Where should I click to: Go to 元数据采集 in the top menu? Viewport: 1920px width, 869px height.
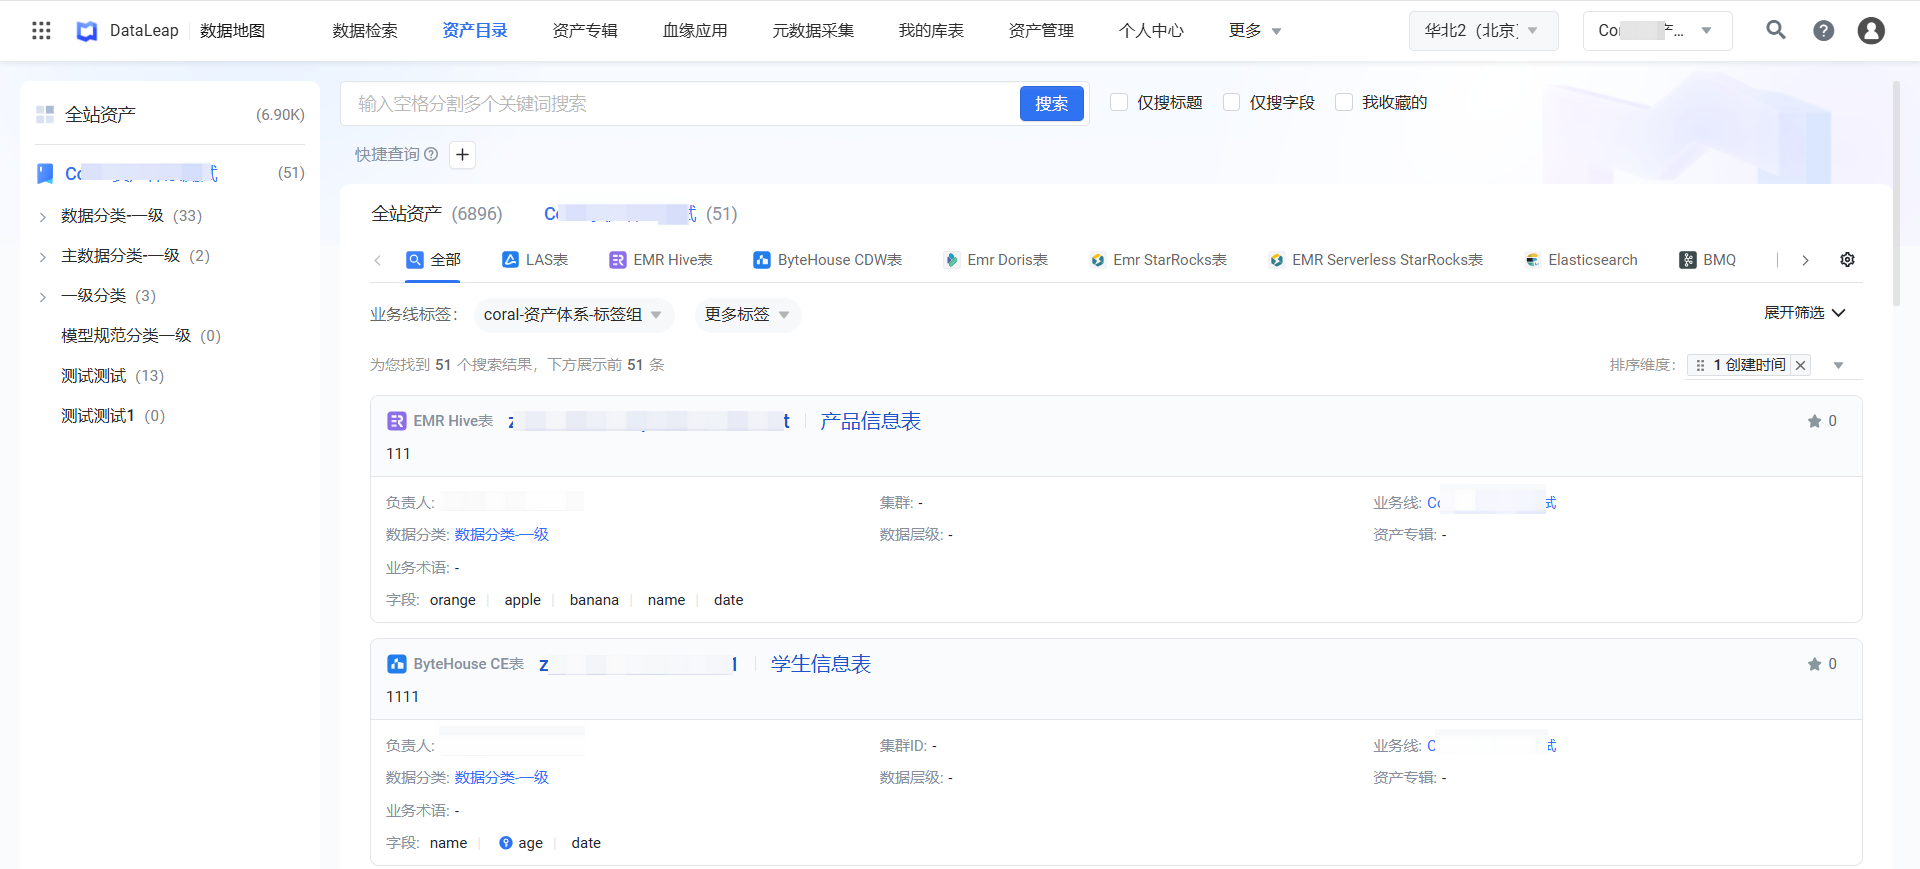(813, 30)
